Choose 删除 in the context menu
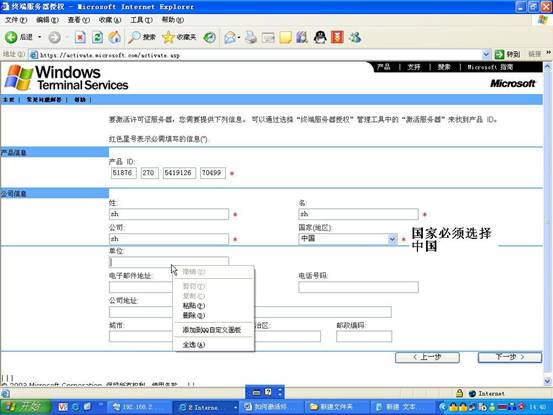This screenshot has height=415, width=553. pyautogui.click(x=213, y=316)
